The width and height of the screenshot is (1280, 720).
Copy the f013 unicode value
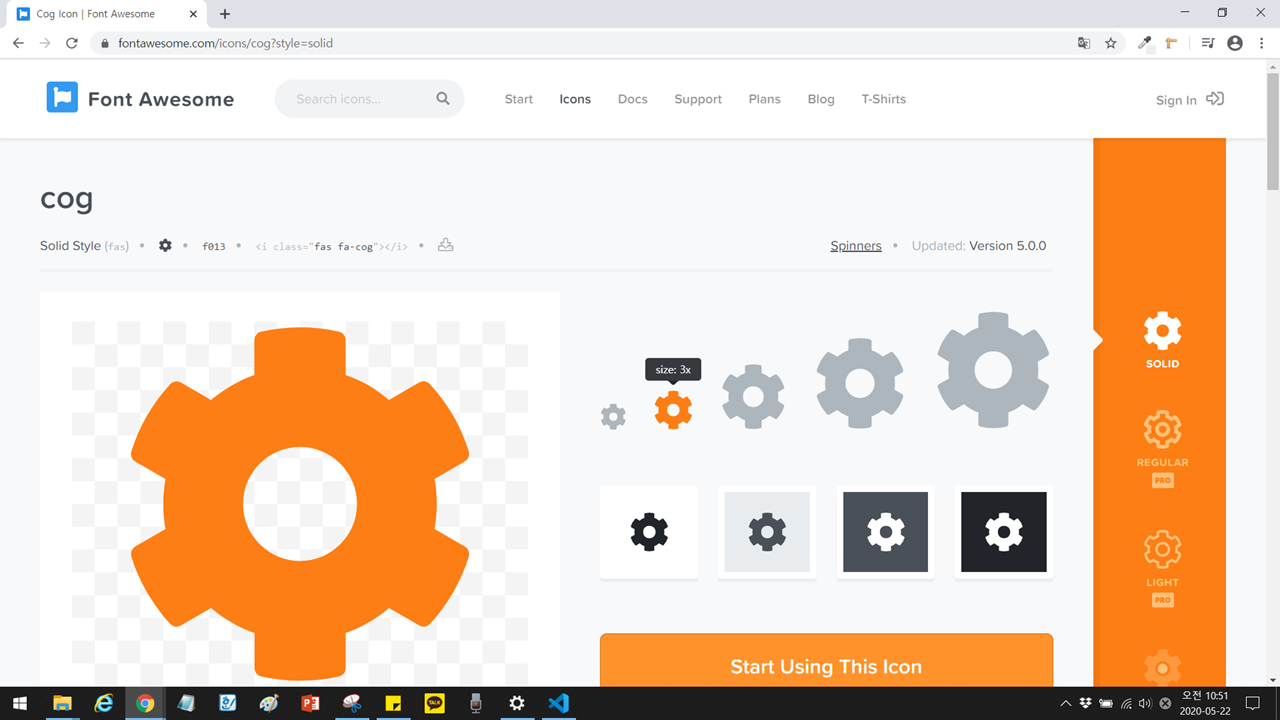click(x=214, y=246)
